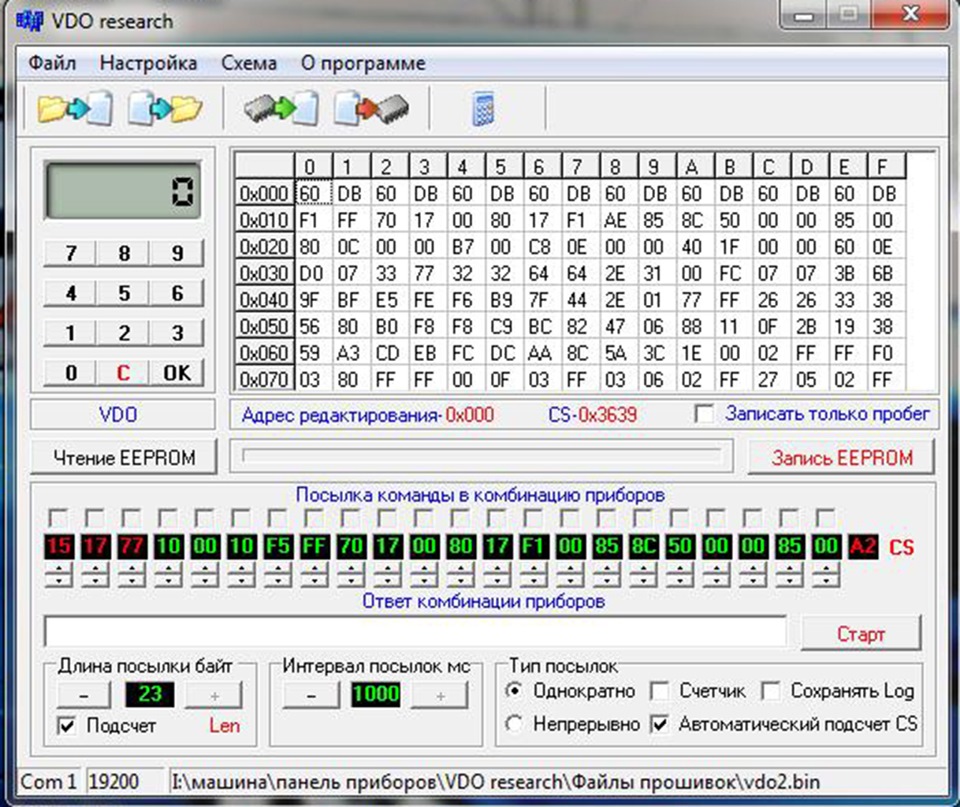The height and width of the screenshot is (807, 960).
Task: Click the red Len label
Action: click(224, 726)
